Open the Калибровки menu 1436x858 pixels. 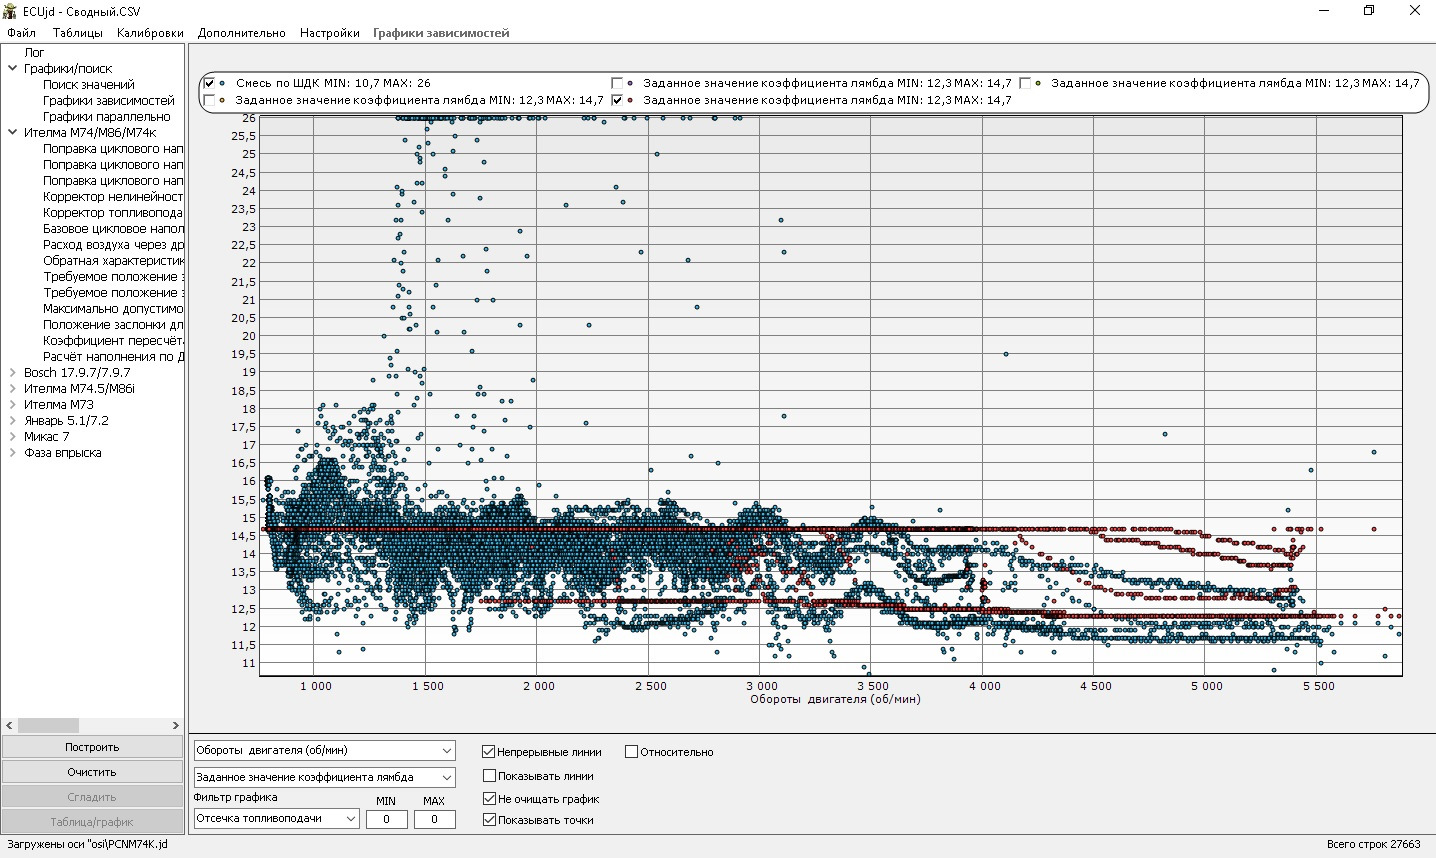(x=150, y=33)
